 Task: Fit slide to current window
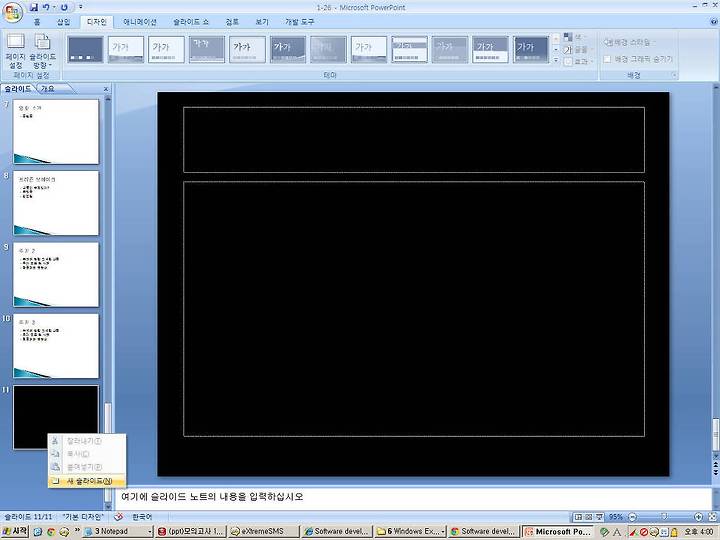[712, 517]
